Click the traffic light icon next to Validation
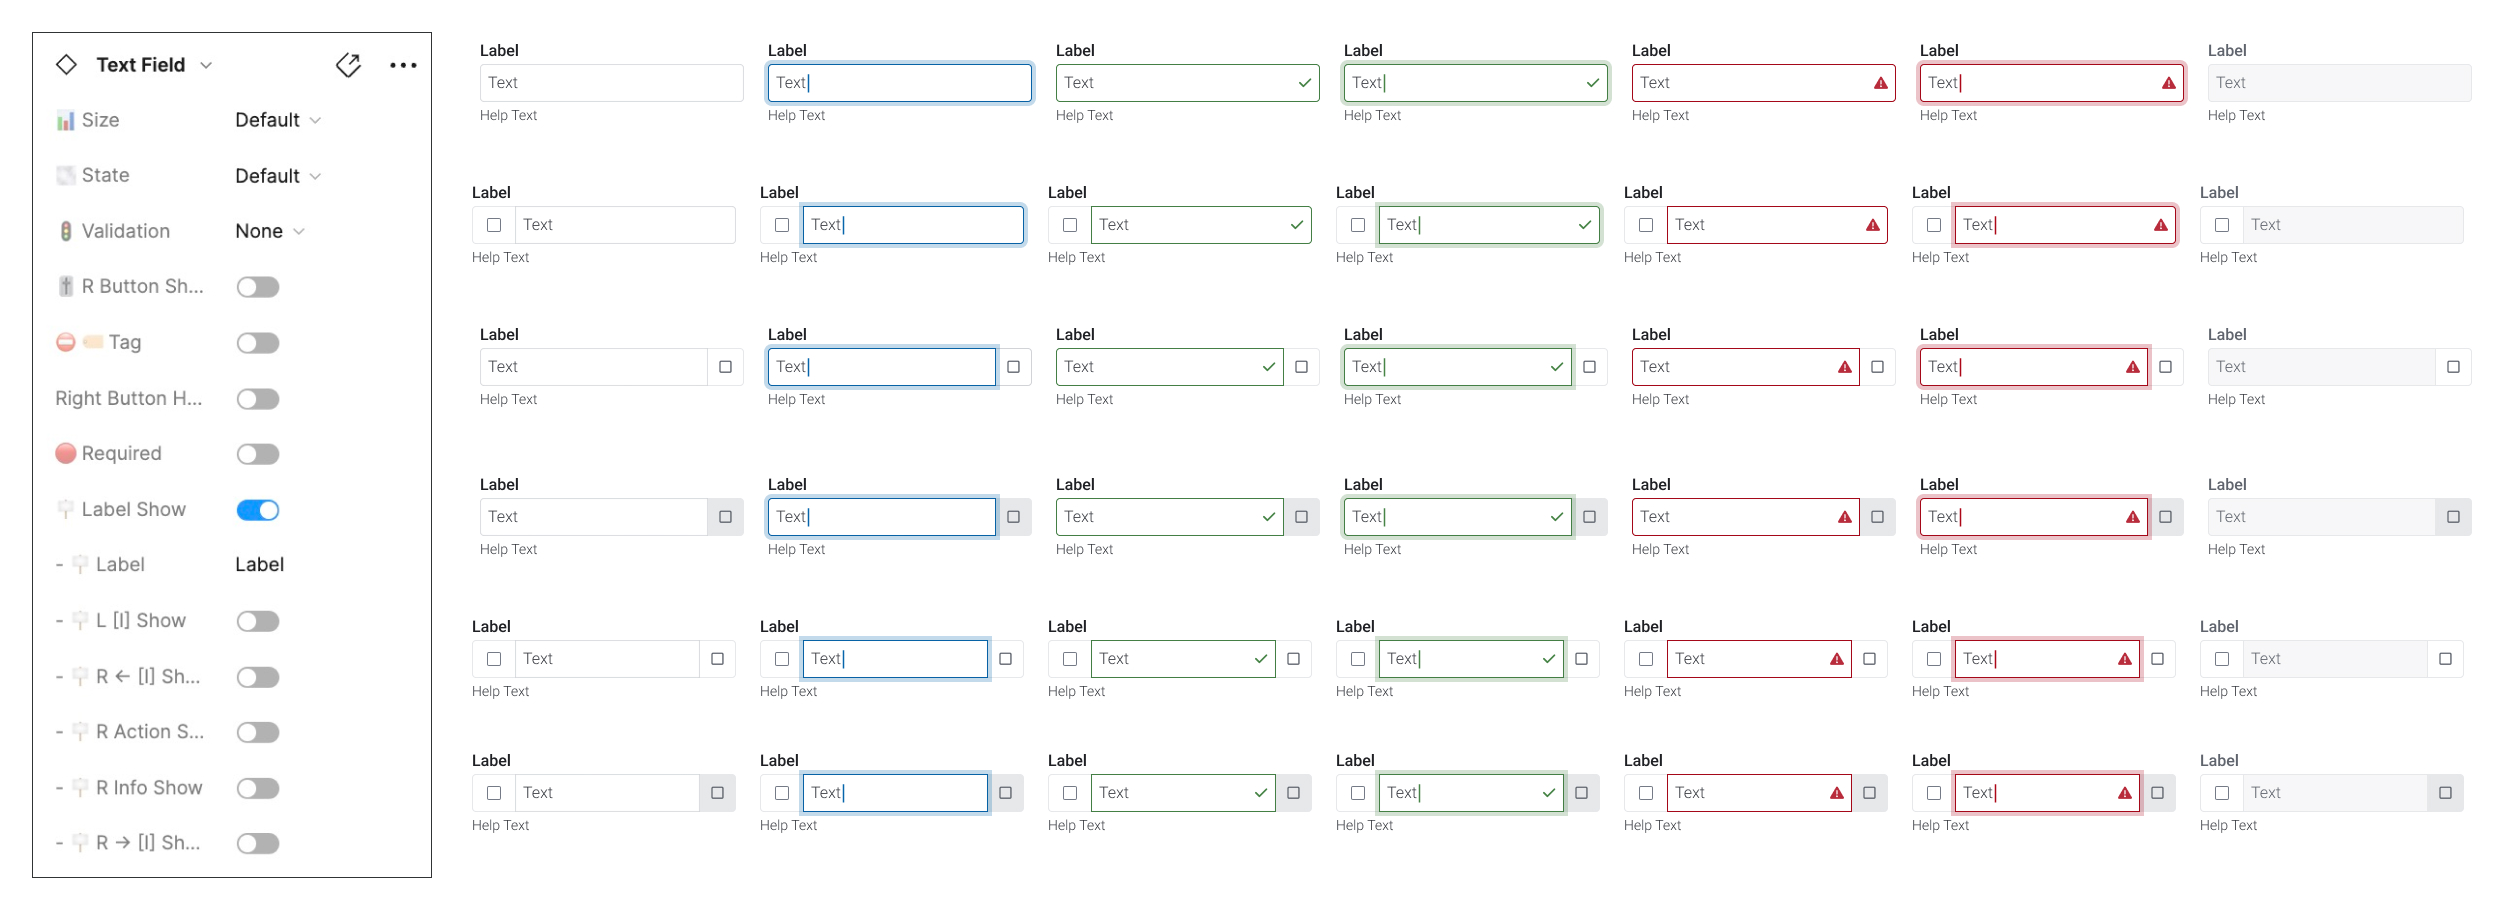 65,230
